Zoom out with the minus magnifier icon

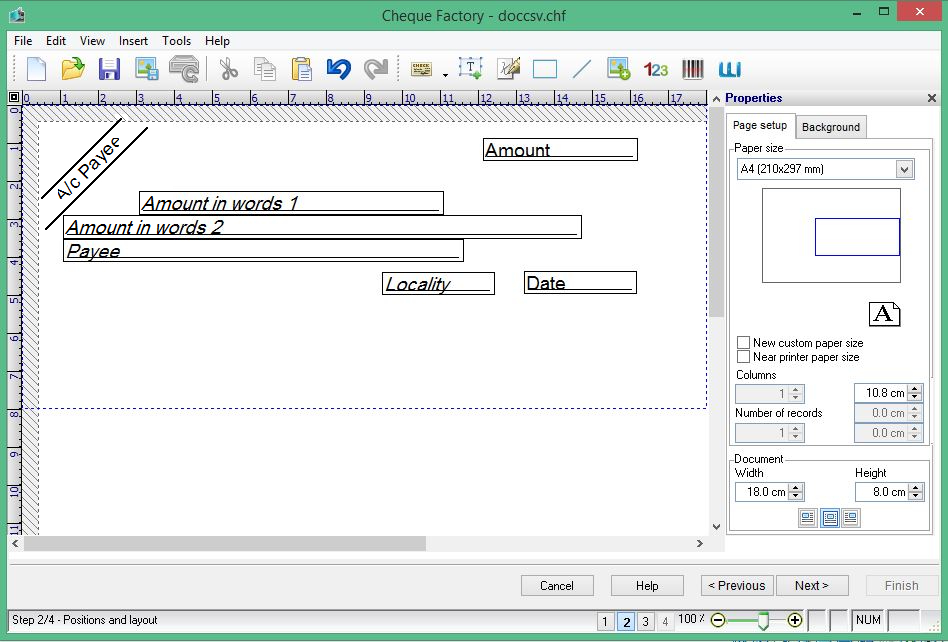[718, 620]
